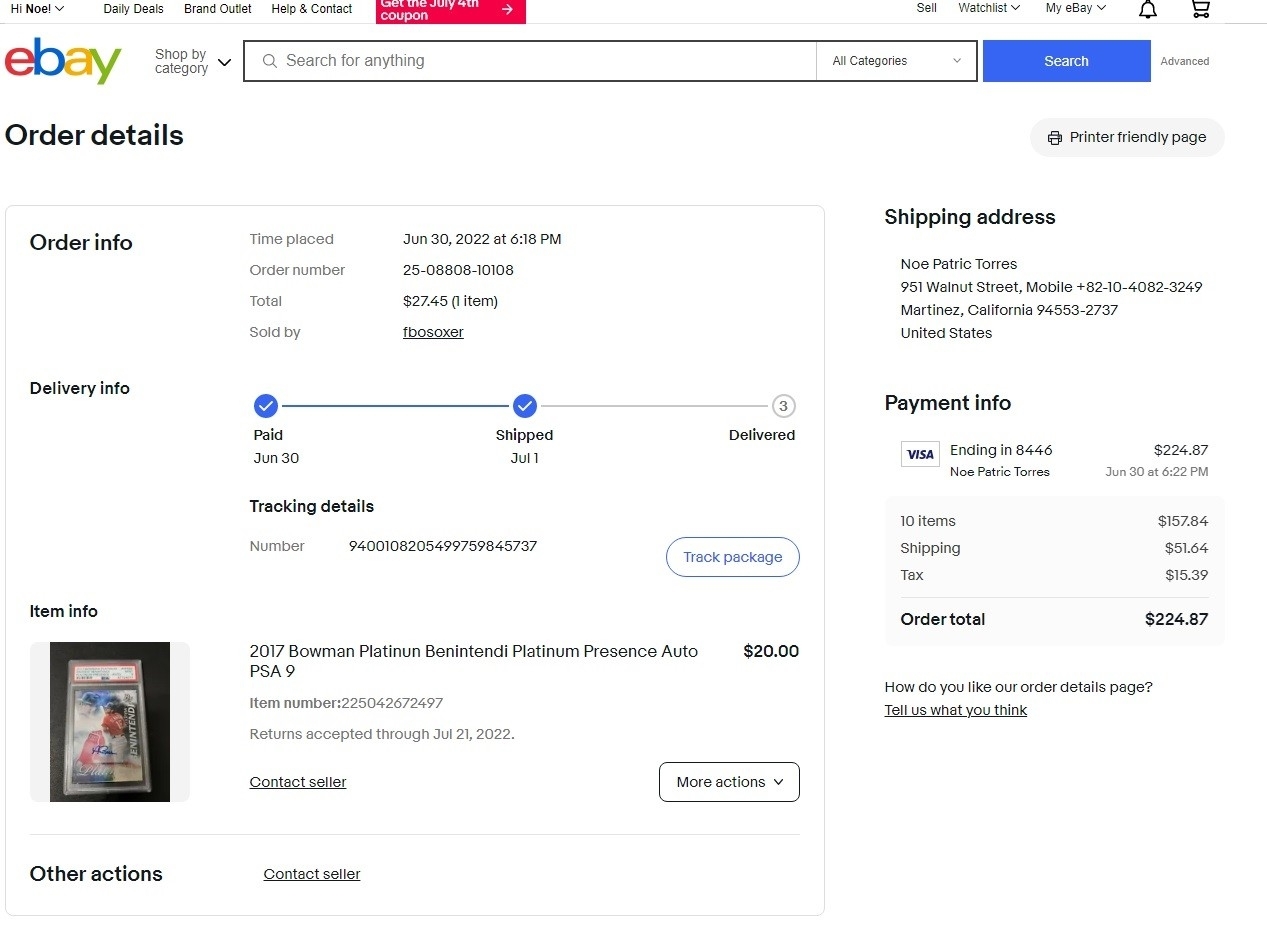Click the item price $20.00

771,651
